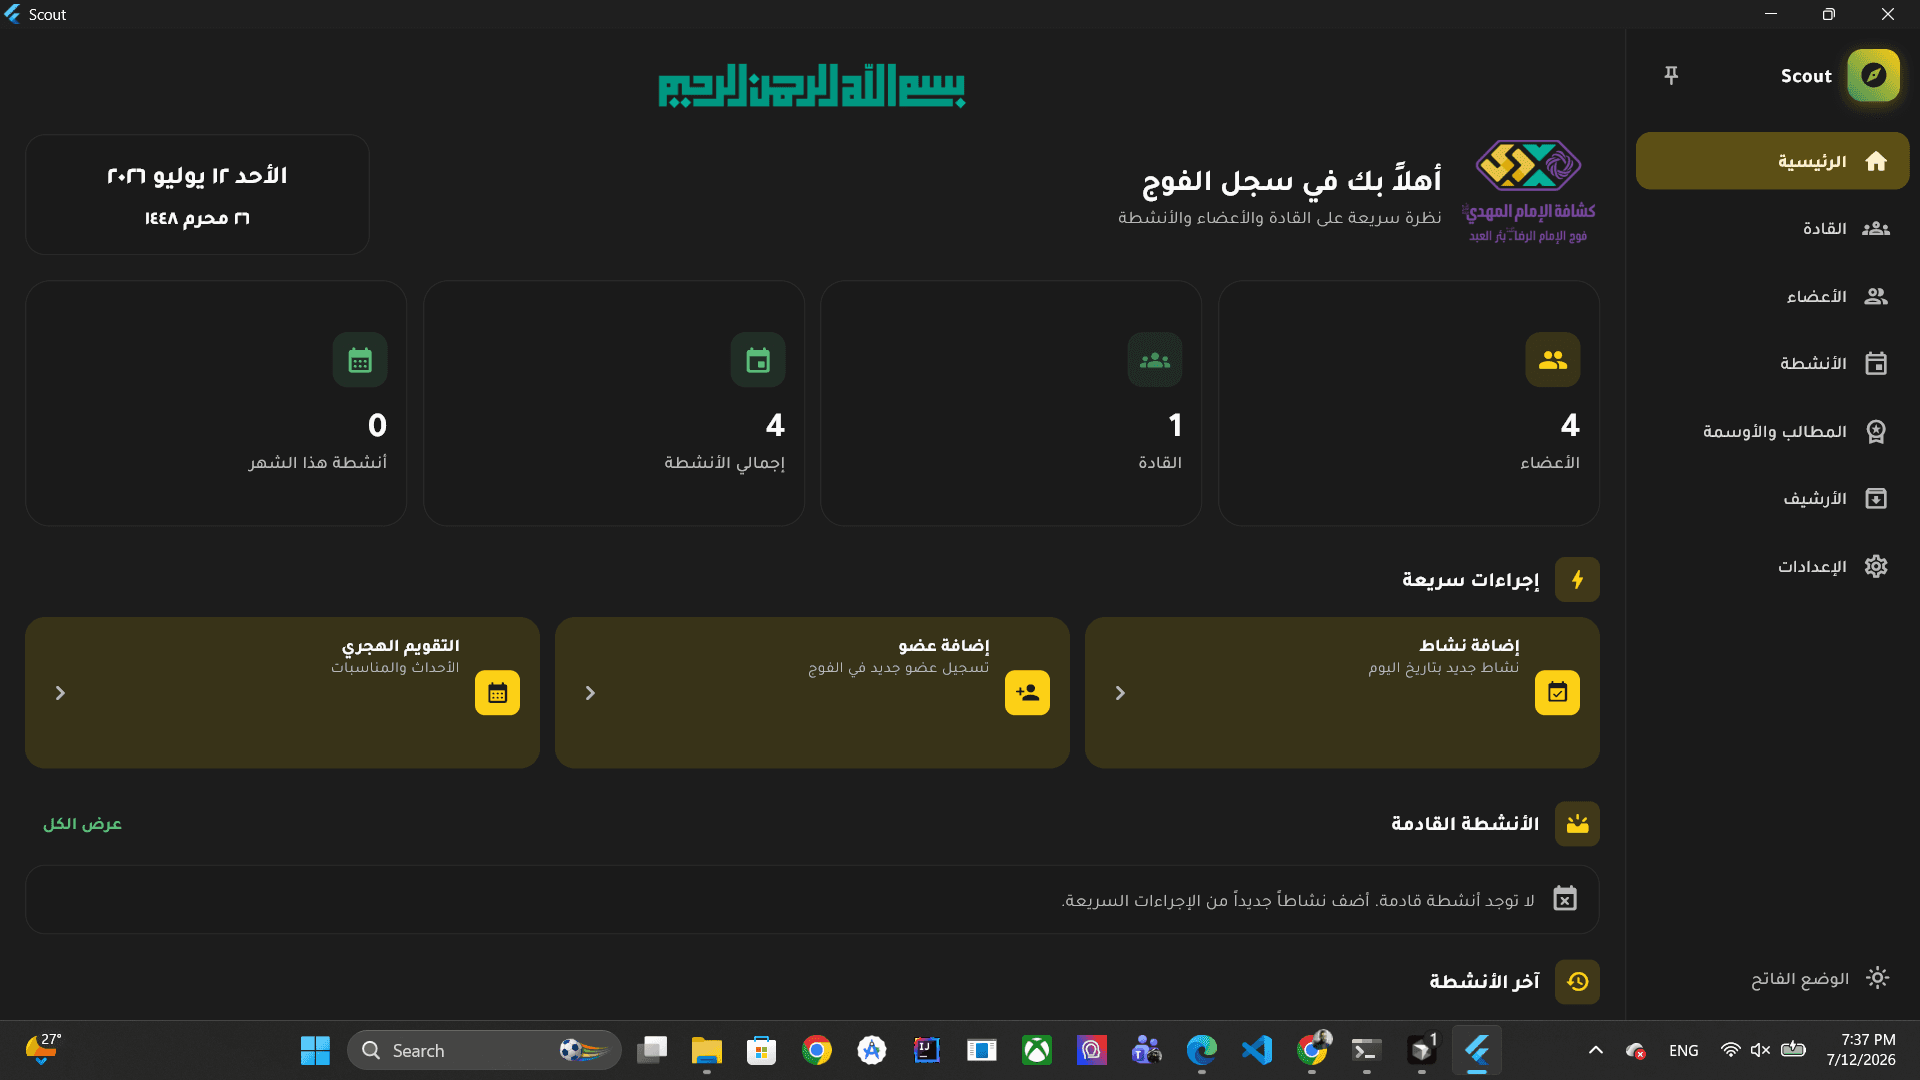Open the الأعضاء members page

pyautogui.click(x=1772, y=297)
